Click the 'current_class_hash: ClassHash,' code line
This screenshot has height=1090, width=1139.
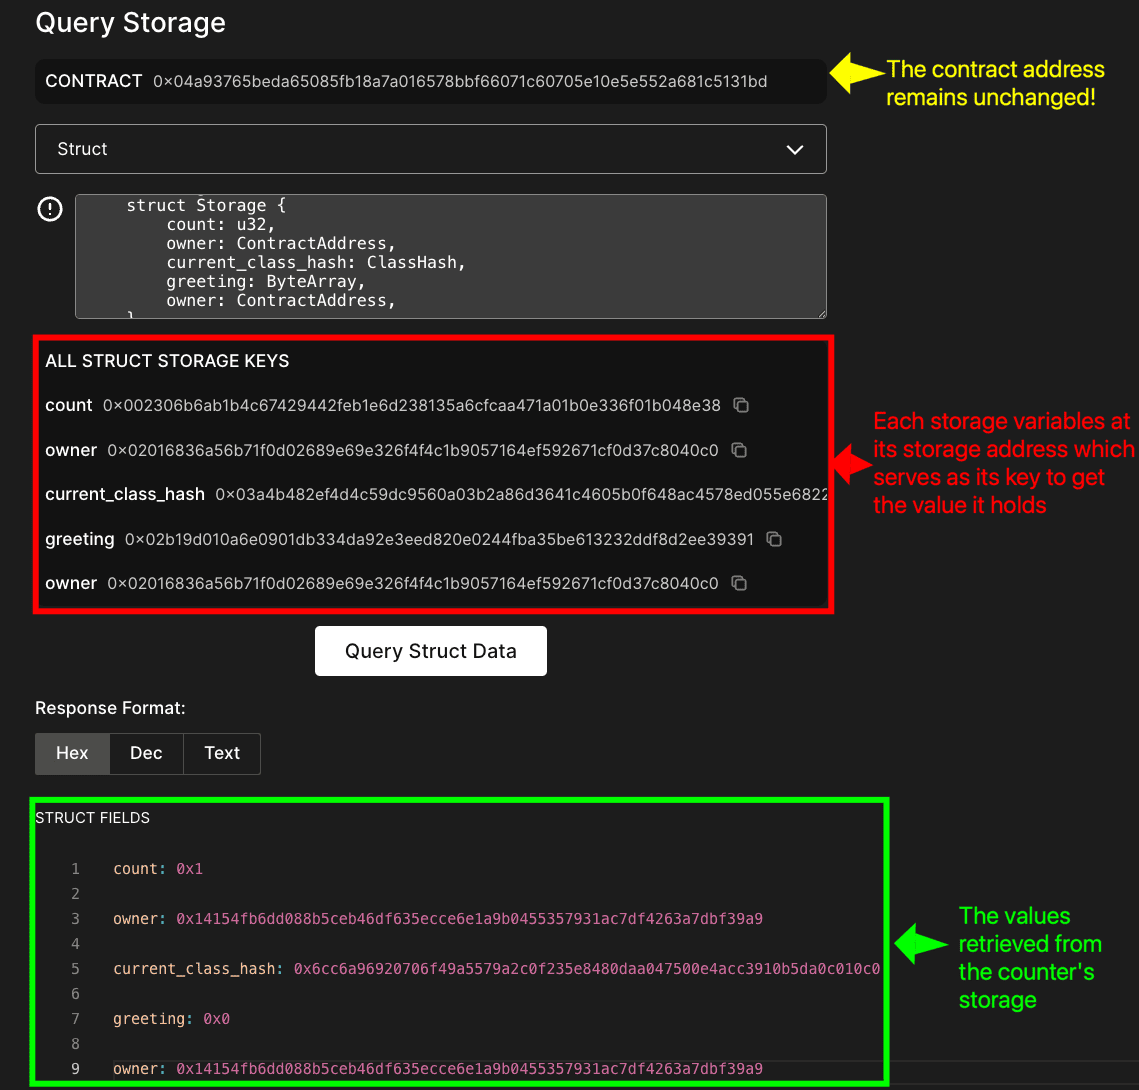pos(316,262)
